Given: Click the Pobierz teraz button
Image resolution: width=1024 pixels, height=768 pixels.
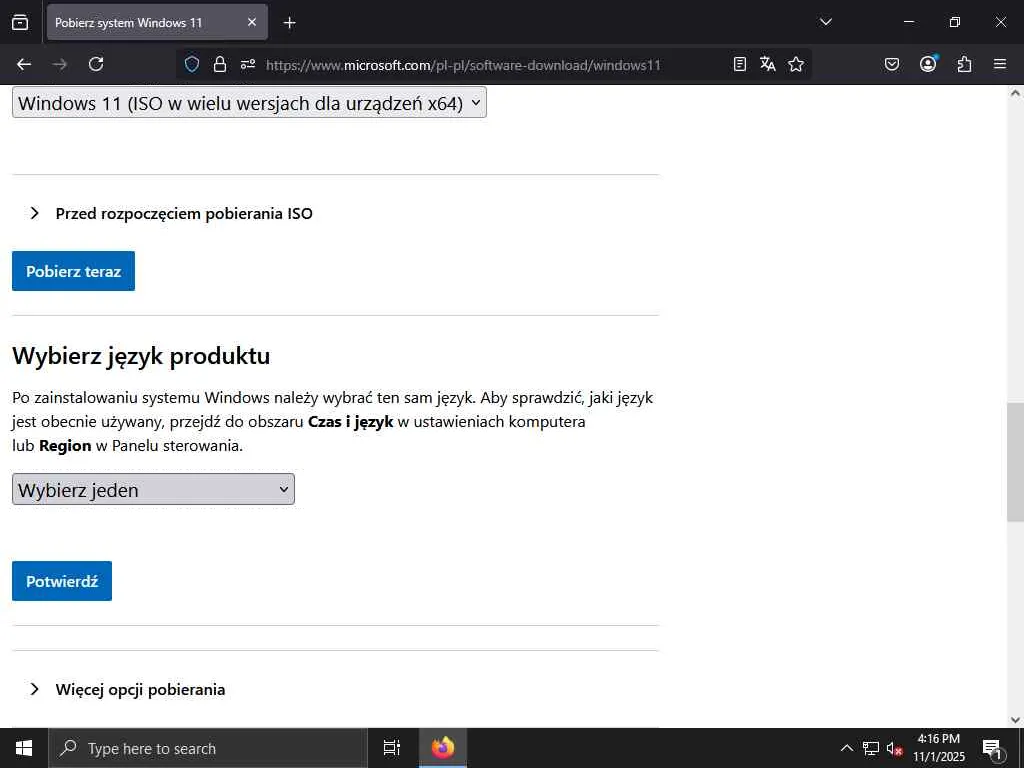Looking at the screenshot, I should pyautogui.click(x=73, y=271).
